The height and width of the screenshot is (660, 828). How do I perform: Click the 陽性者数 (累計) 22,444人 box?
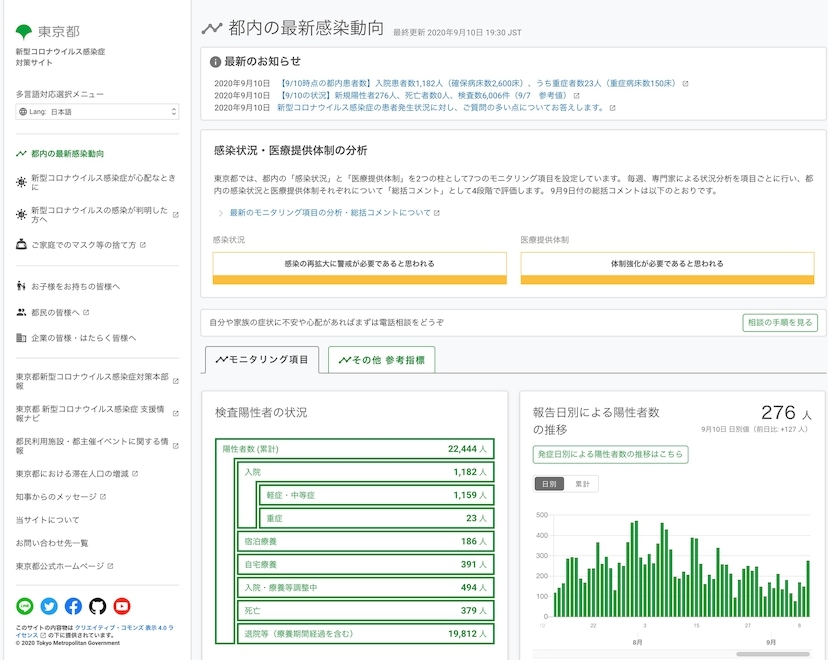355,449
